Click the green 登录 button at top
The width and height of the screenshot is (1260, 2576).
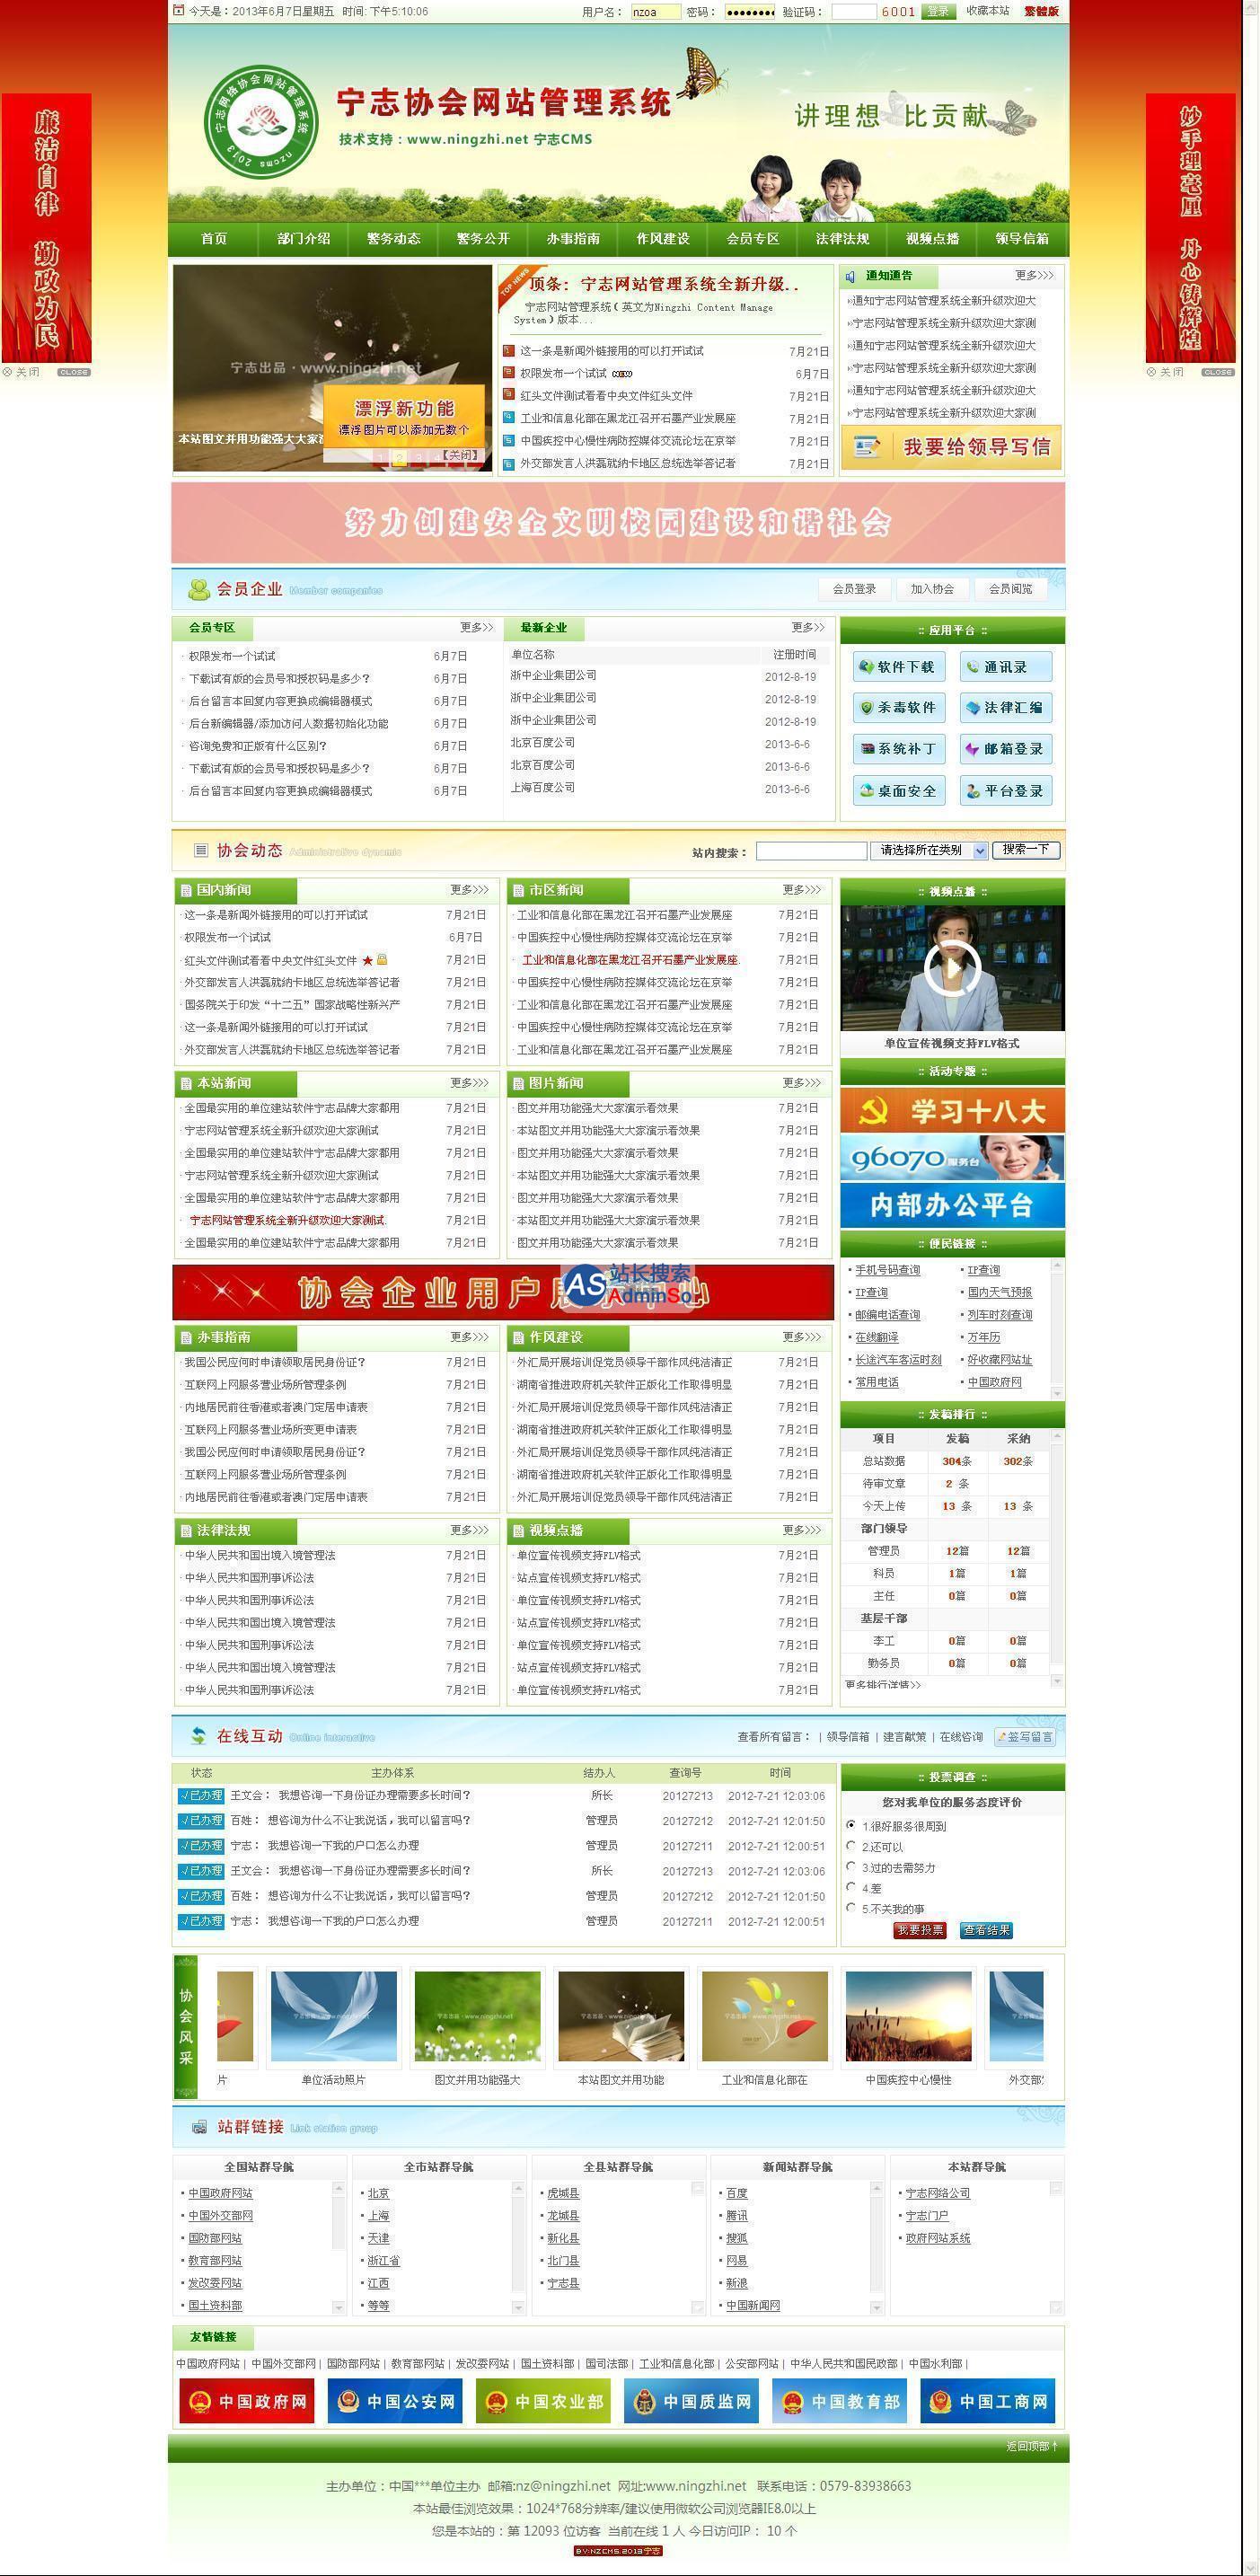938,11
